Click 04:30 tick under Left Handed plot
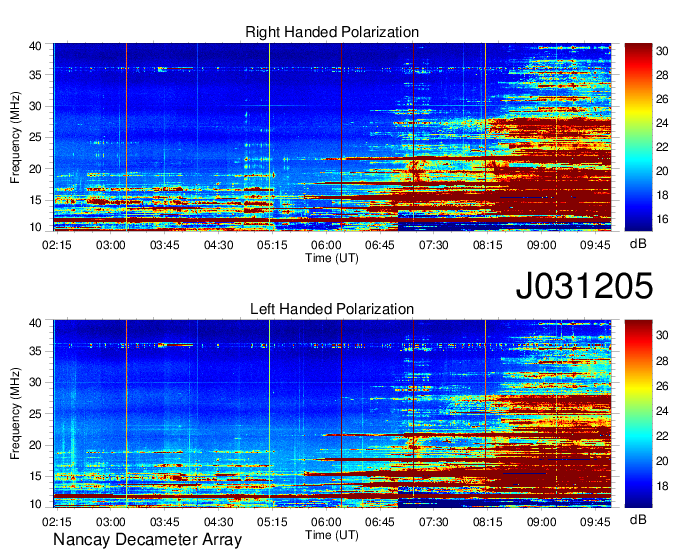The image size is (680, 552). (218, 522)
